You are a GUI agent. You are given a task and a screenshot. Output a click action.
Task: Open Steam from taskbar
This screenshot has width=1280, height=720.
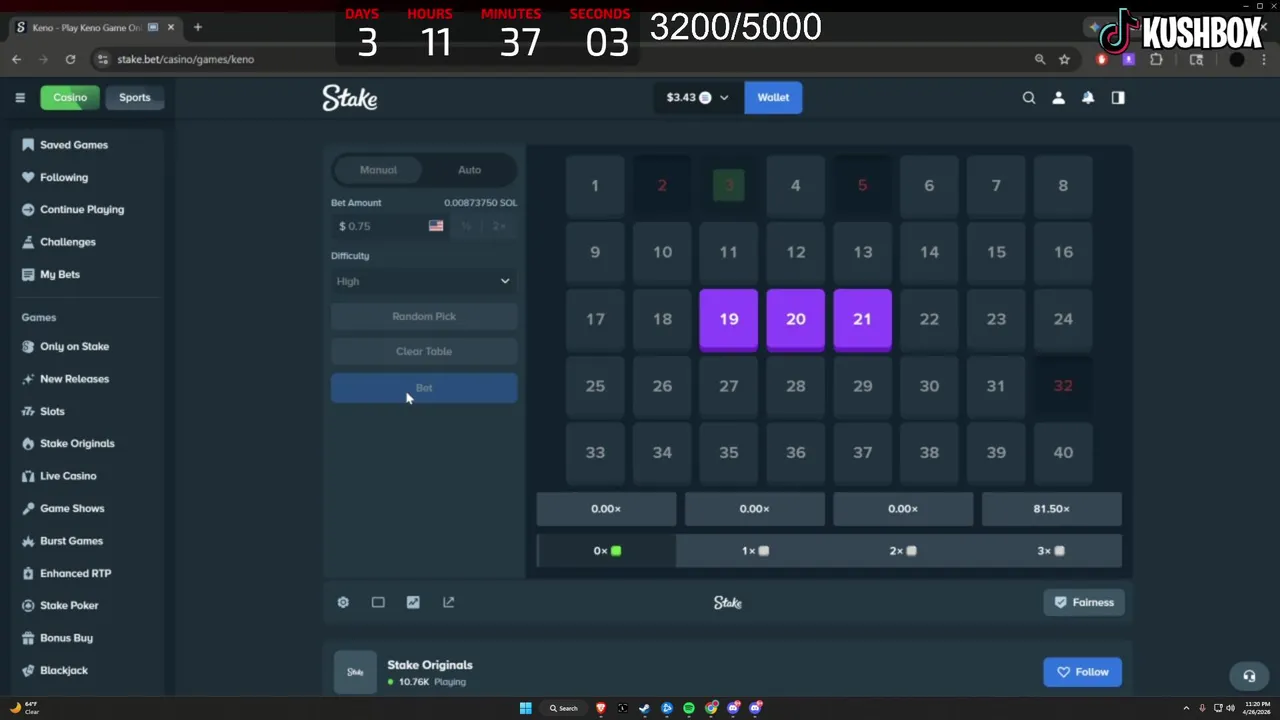[645, 708]
